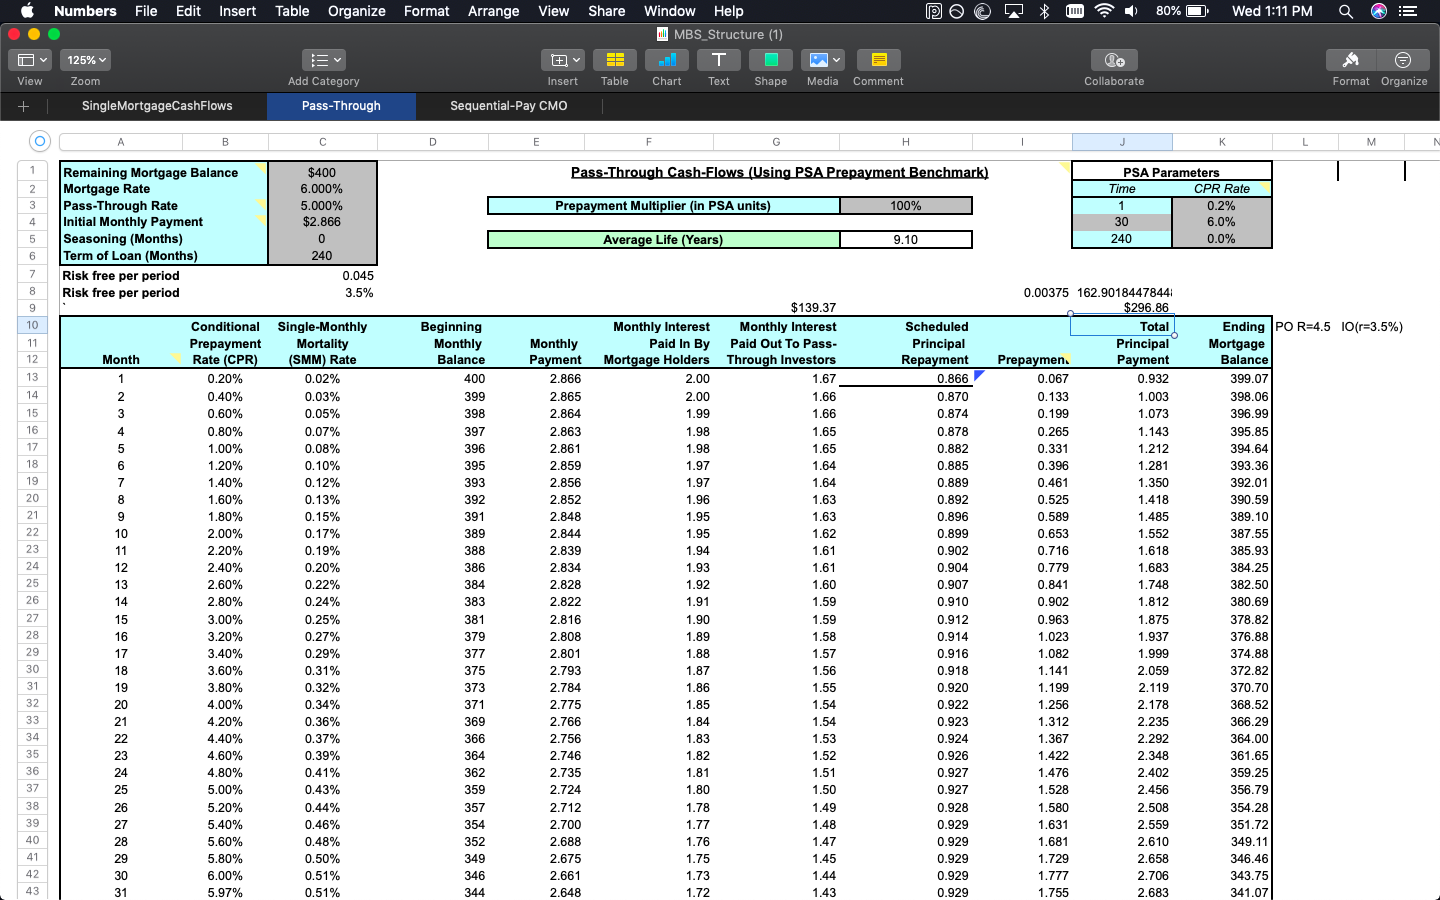Select the Average Life value 9.10
This screenshot has height=900, width=1440.
tap(906, 240)
